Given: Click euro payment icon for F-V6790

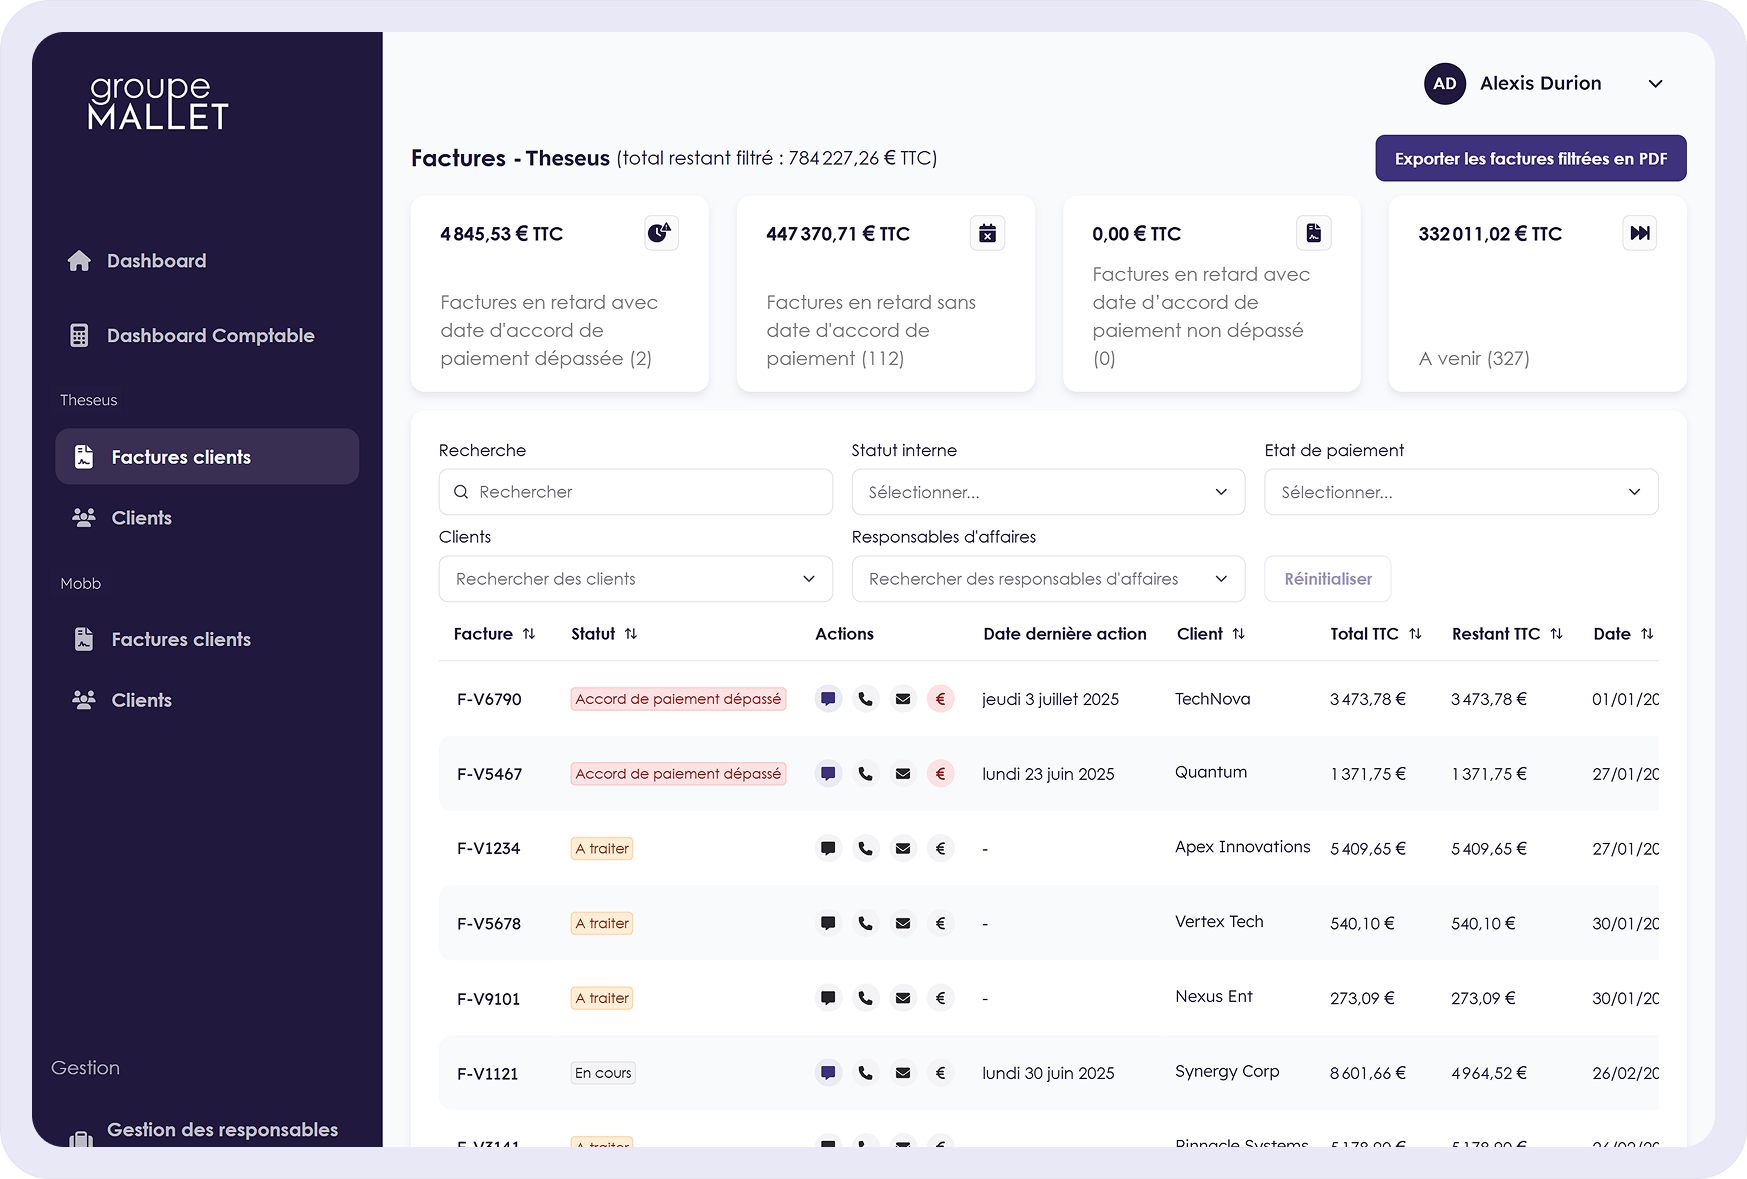Looking at the screenshot, I should pyautogui.click(x=940, y=699).
